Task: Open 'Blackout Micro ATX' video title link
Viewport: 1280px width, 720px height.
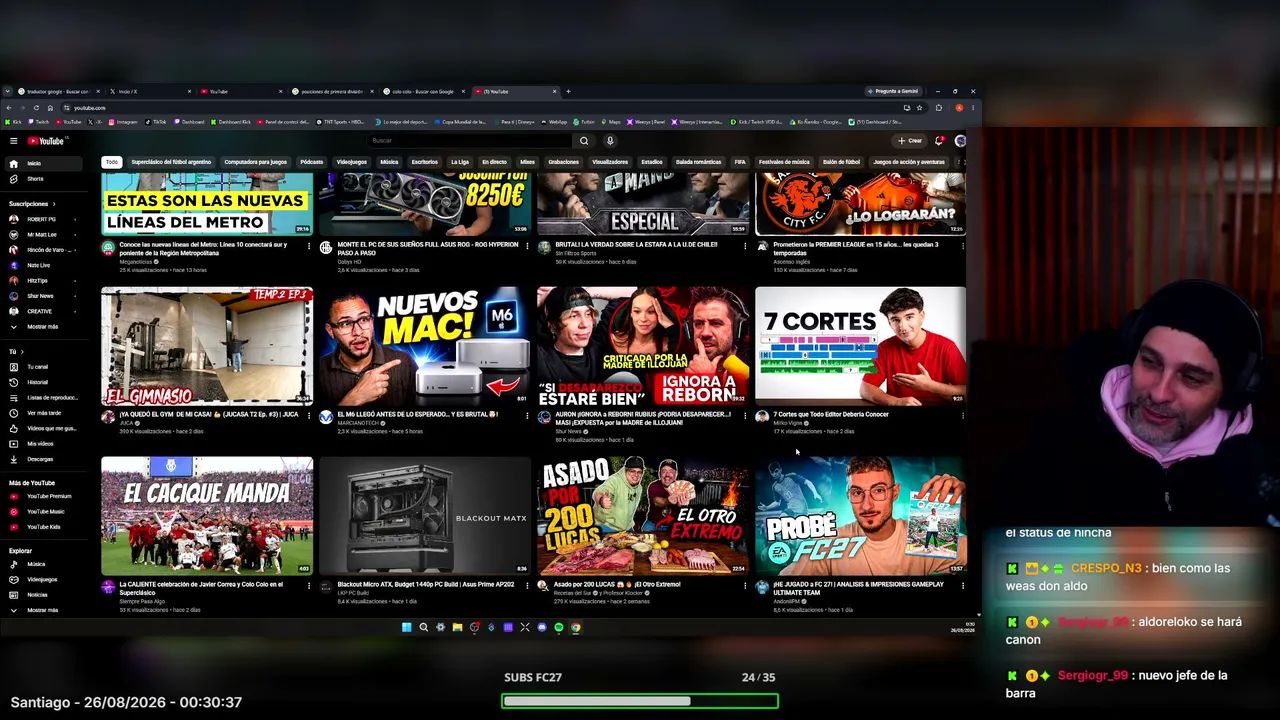Action: click(x=426, y=584)
